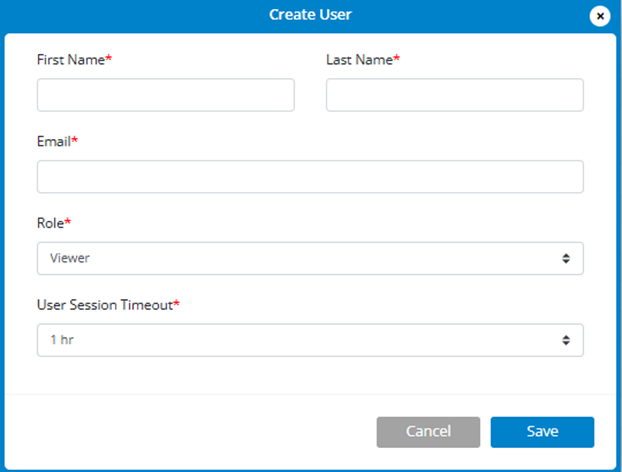622x472 pixels.
Task: Click the Last Name label
Action: 359,60
